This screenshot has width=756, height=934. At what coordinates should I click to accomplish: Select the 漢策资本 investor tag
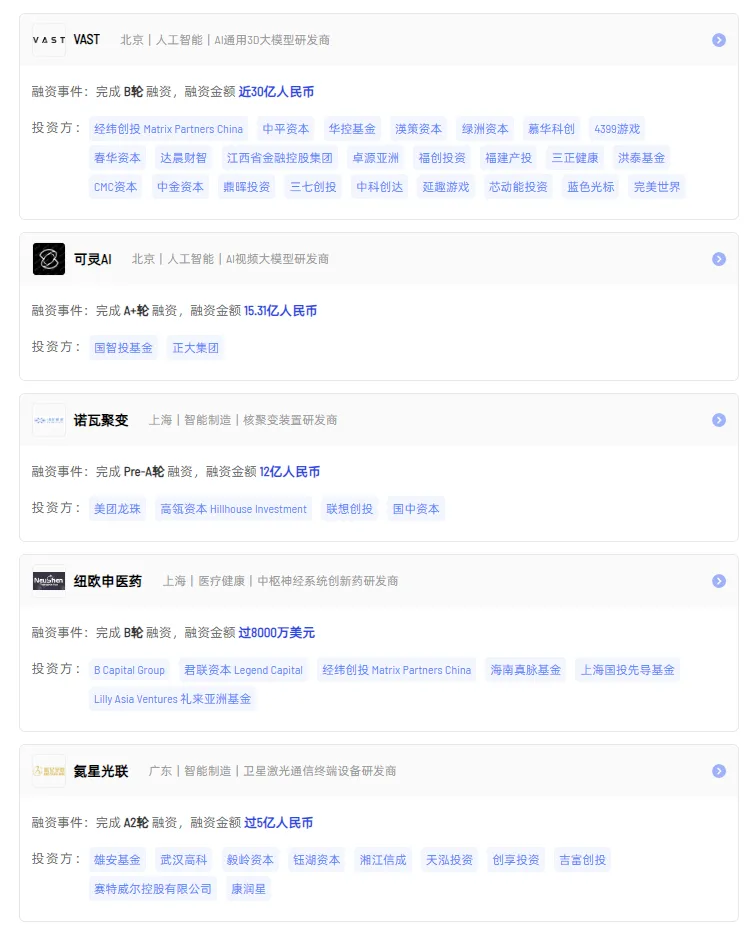click(x=419, y=129)
